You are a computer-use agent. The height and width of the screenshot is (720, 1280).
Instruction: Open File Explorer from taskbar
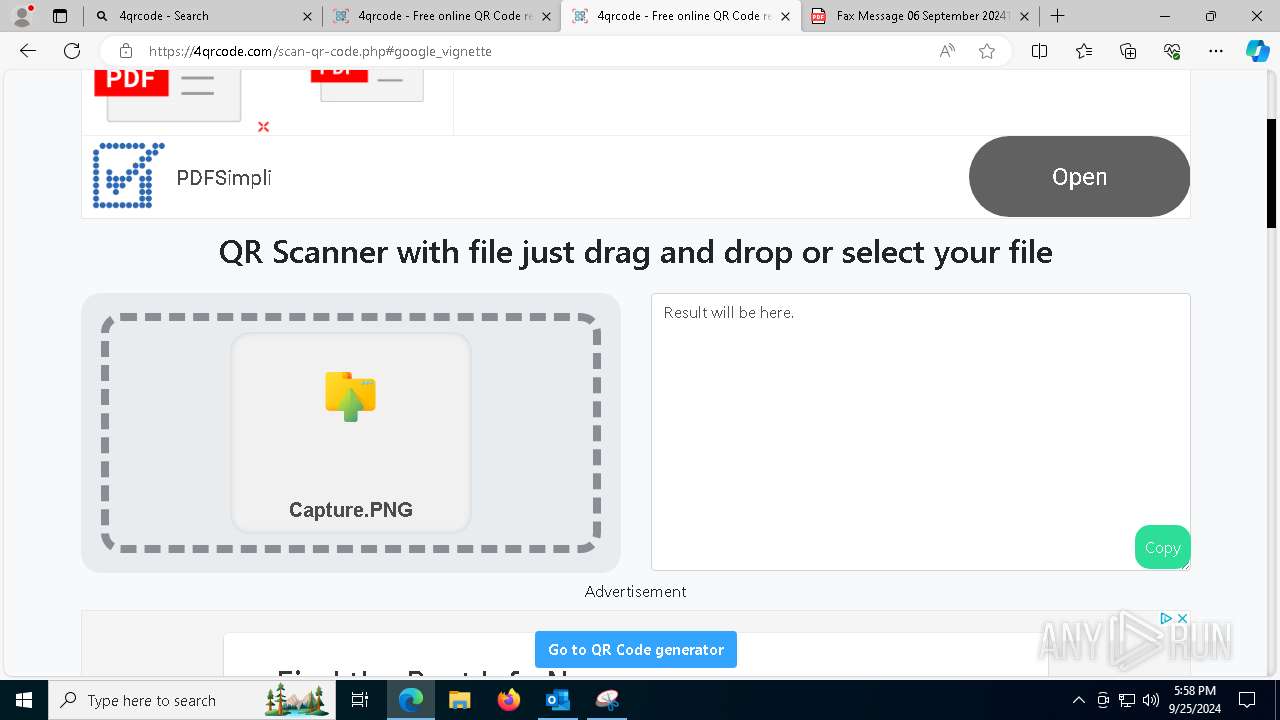click(x=460, y=700)
